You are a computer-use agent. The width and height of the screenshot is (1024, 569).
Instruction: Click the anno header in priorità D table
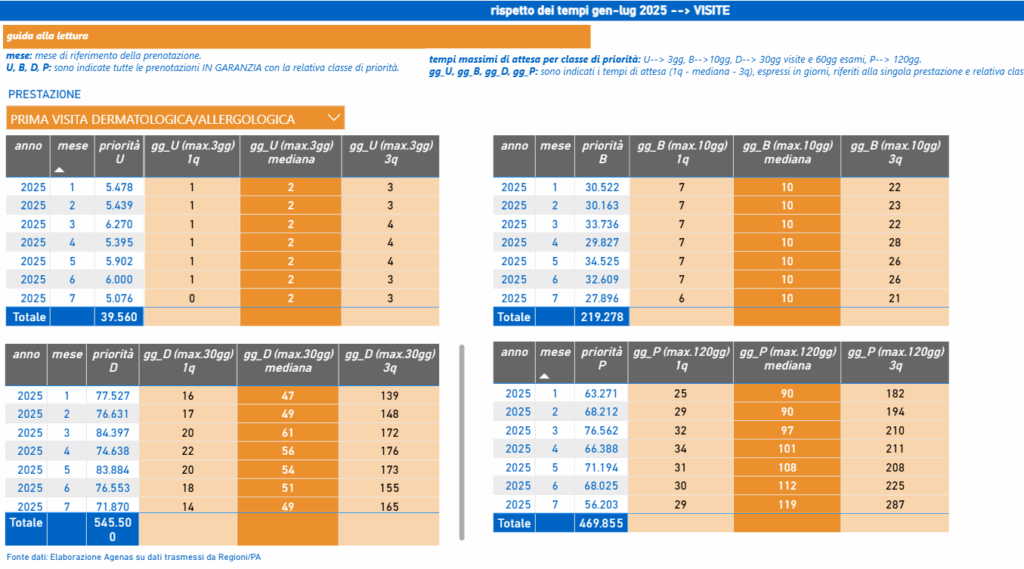(x=27, y=353)
